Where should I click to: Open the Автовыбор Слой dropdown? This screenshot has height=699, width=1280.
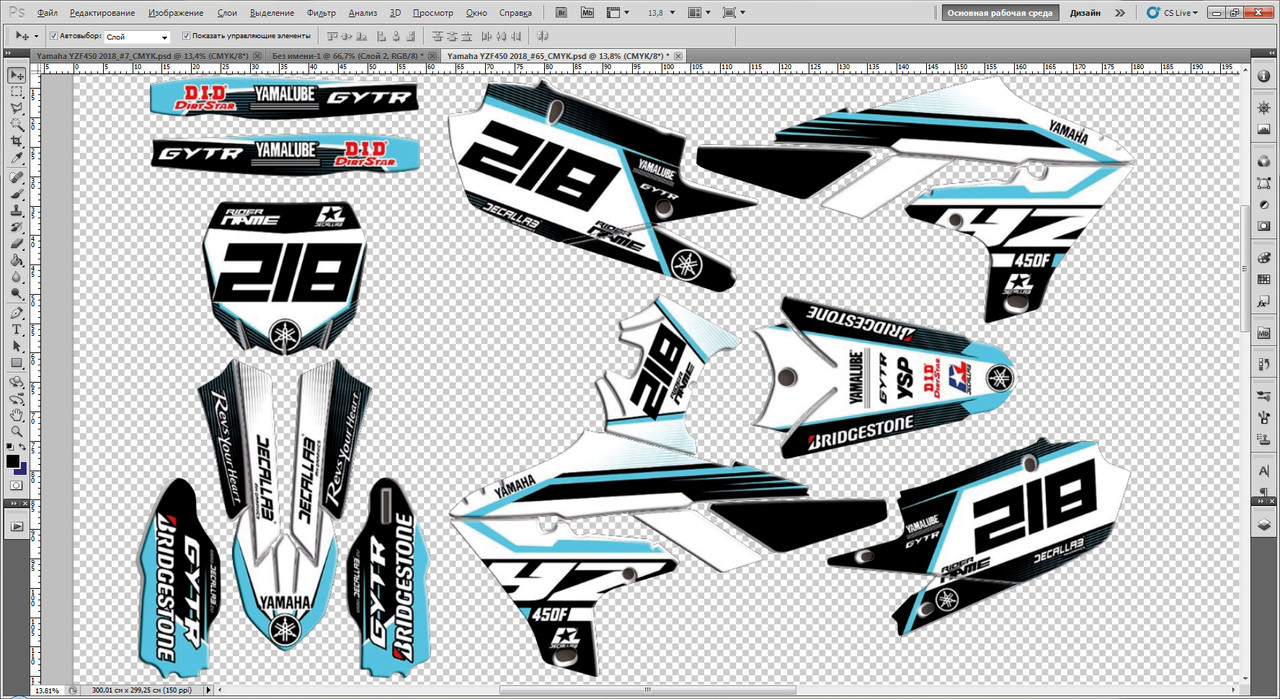tap(137, 36)
